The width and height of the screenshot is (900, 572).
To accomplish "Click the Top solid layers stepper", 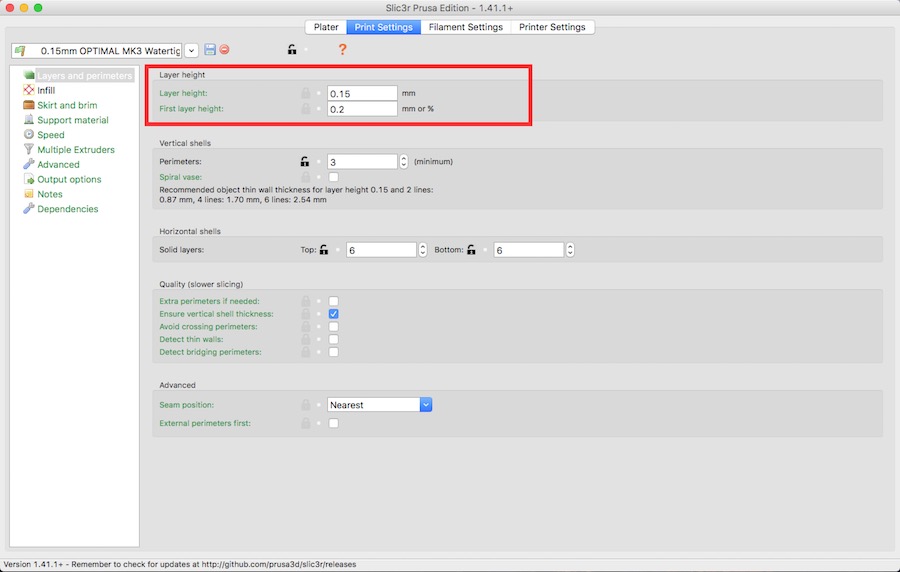I will 422,250.
